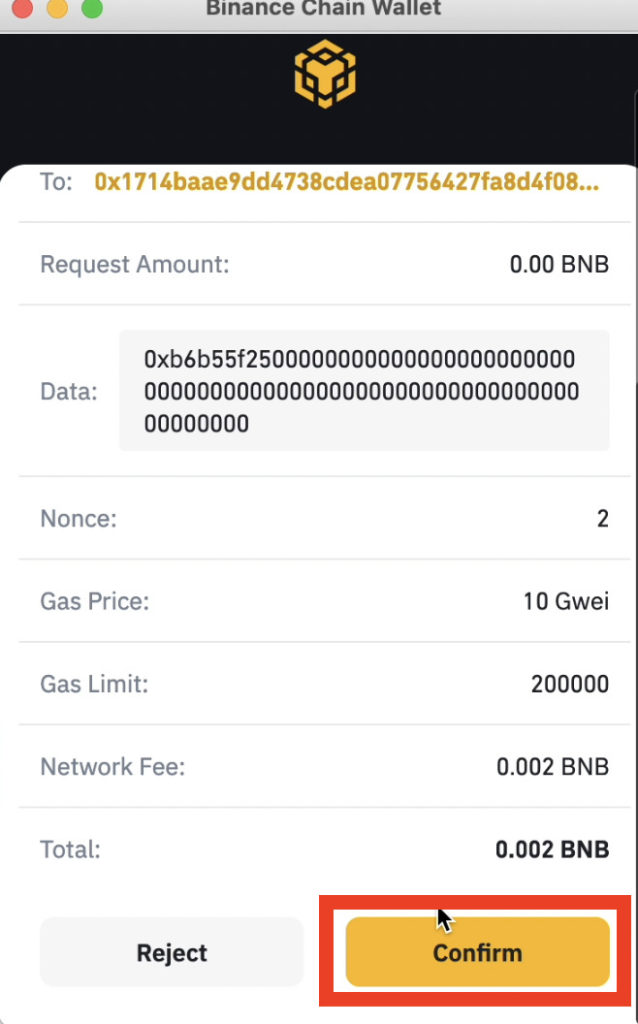
Task: Reject the transaction request
Action: click(x=172, y=952)
